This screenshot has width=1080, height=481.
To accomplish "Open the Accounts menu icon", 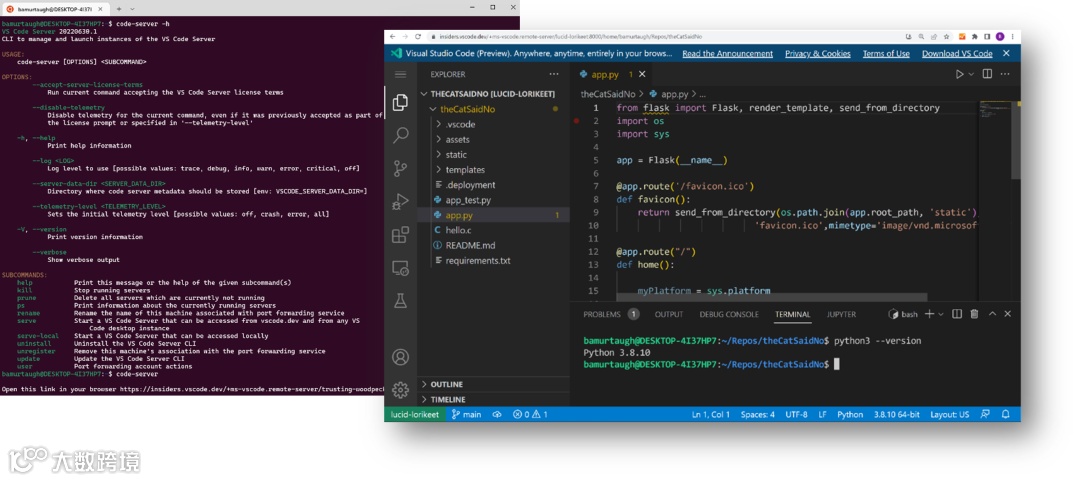I will coord(400,357).
